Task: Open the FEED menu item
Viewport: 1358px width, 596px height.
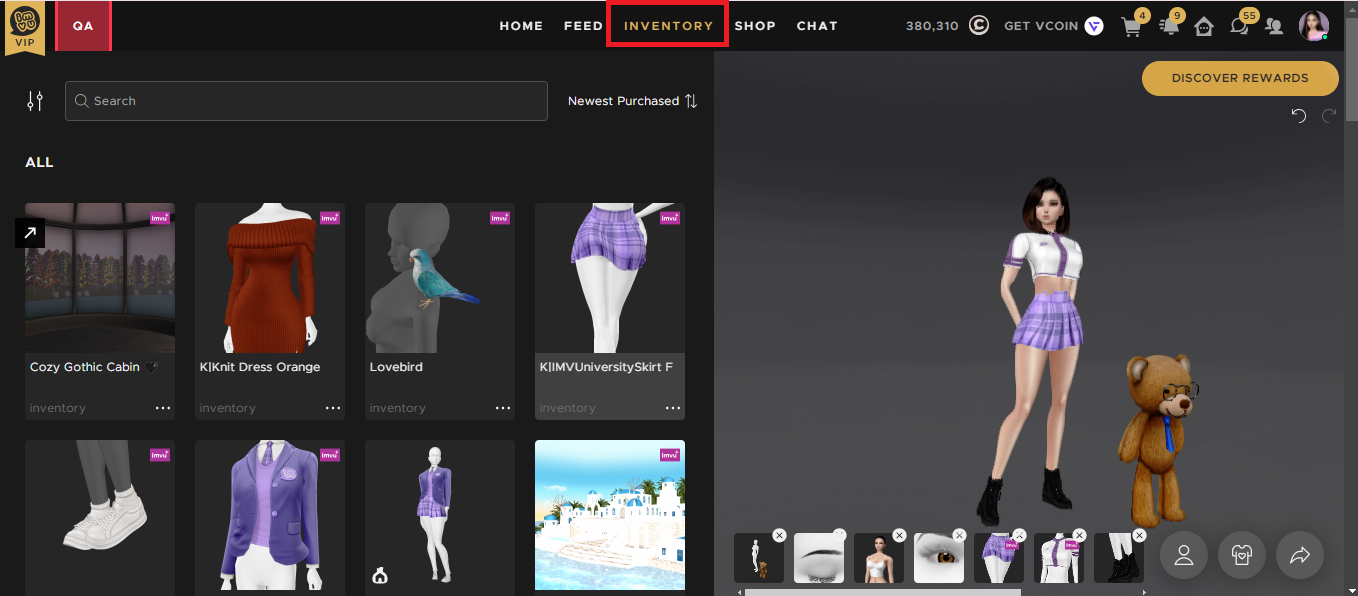Action: tap(583, 26)
